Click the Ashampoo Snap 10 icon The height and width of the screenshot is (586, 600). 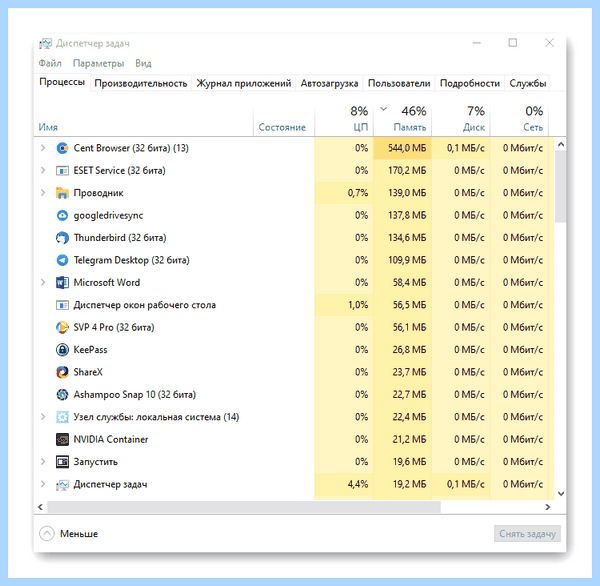(x=62, y=395)
